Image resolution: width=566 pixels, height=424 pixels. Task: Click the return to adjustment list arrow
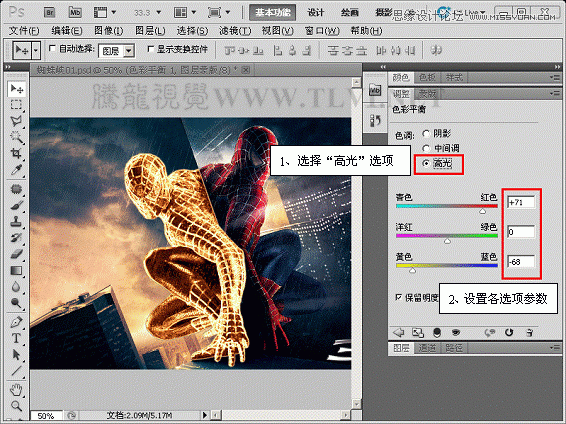pyautogui.click(x=399, y=332)
